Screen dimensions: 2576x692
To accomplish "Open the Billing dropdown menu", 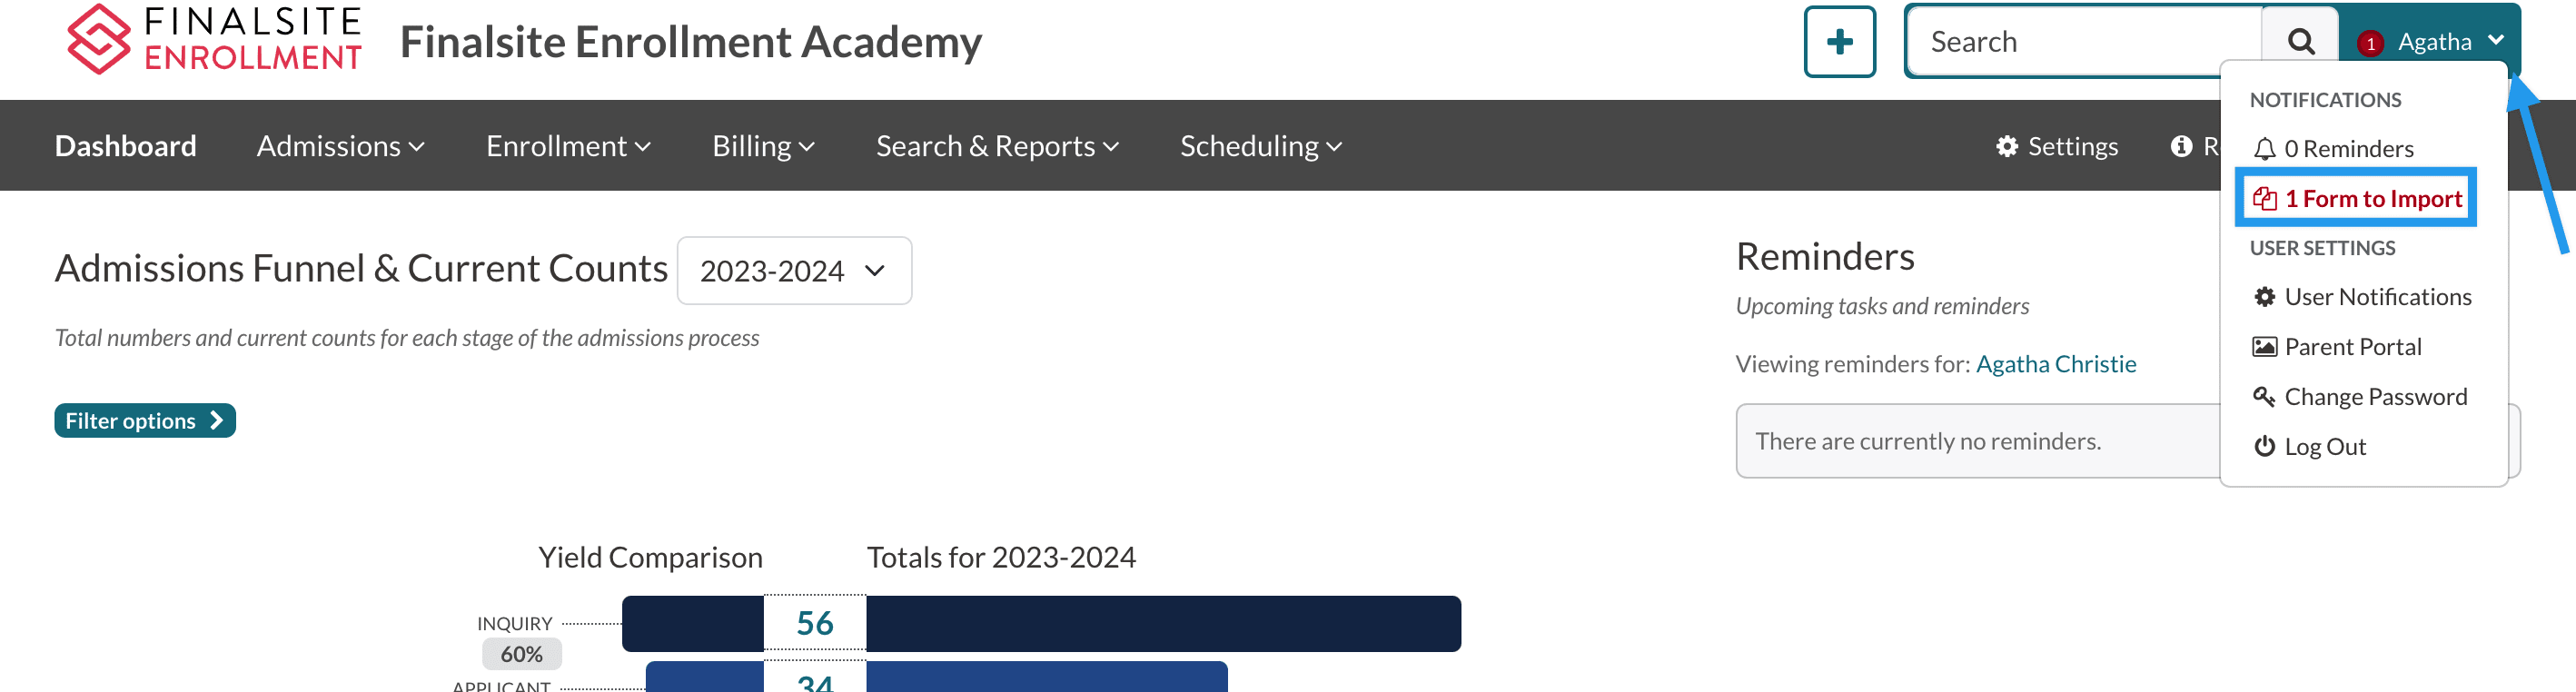I will click(763, 147).
